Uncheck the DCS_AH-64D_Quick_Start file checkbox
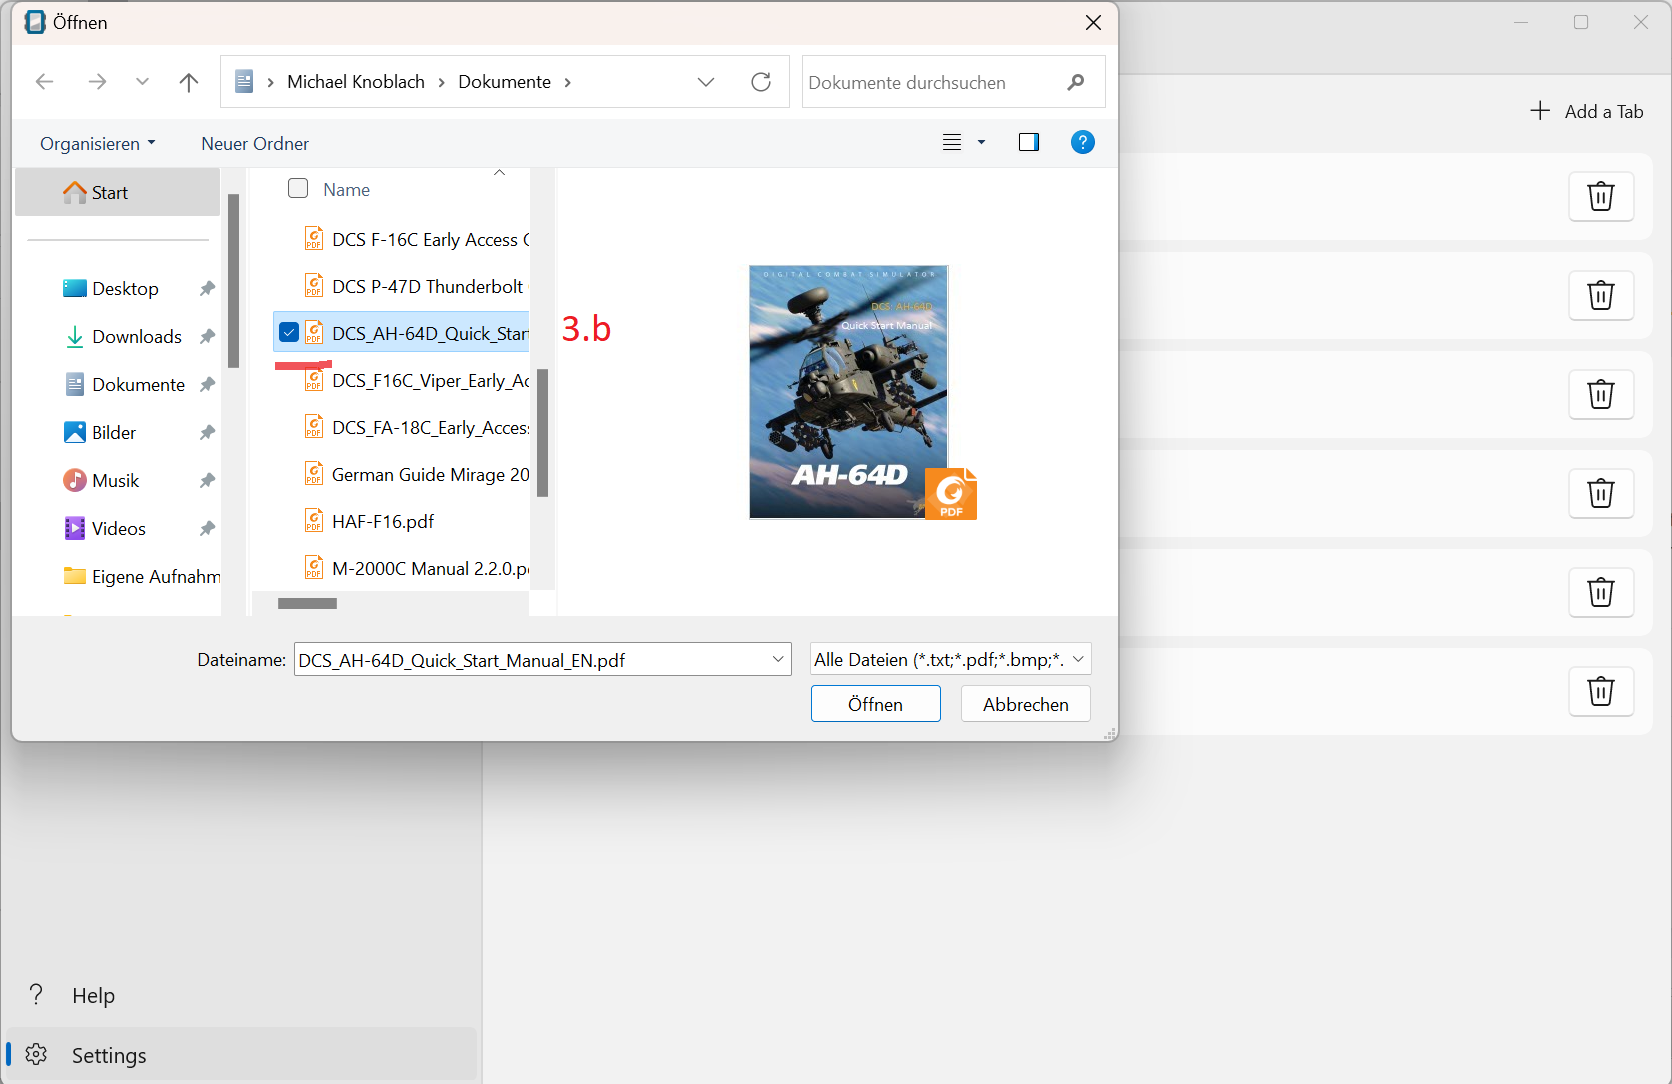The image size is (1672, 1084). (289, 332)
